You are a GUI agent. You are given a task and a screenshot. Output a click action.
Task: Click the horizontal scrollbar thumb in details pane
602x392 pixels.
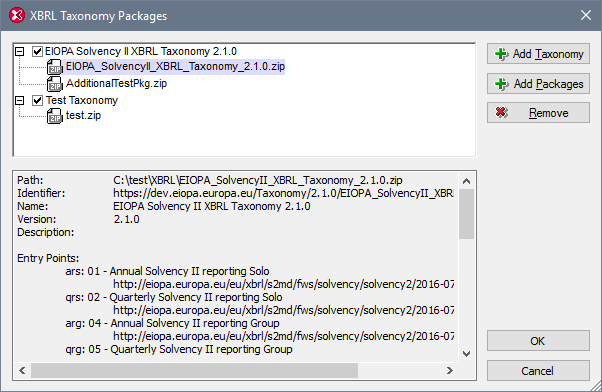click(194, 370)
